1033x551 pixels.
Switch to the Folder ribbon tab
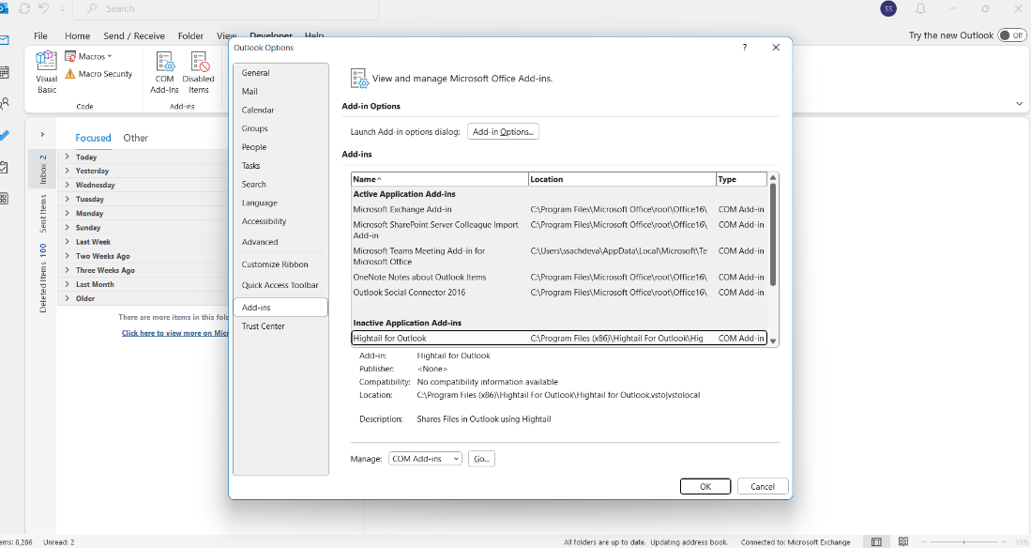coord(190,36)
